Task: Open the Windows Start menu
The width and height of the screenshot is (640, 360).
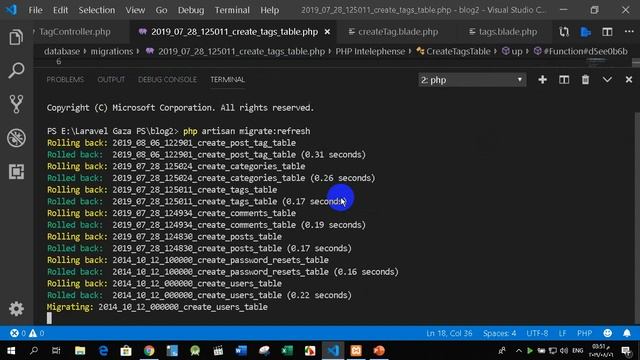Action: [x=11, y=351]
